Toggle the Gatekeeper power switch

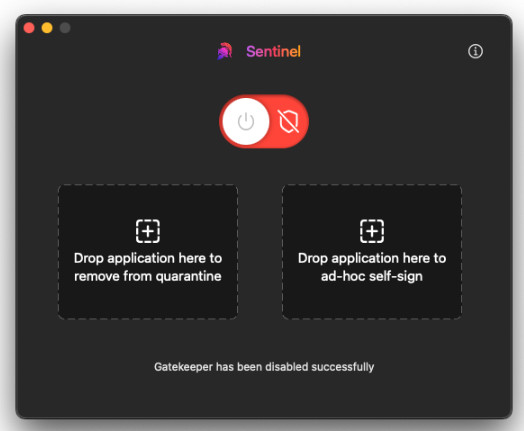click(264, 121)
